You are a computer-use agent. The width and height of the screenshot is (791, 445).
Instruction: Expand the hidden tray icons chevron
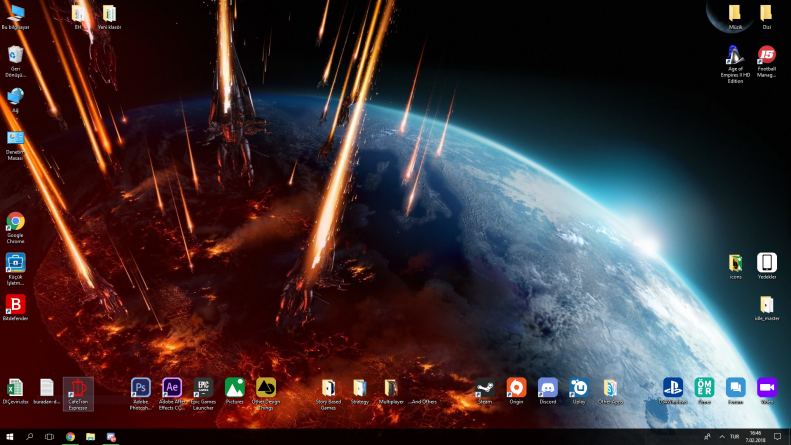(x=722, y=436)
